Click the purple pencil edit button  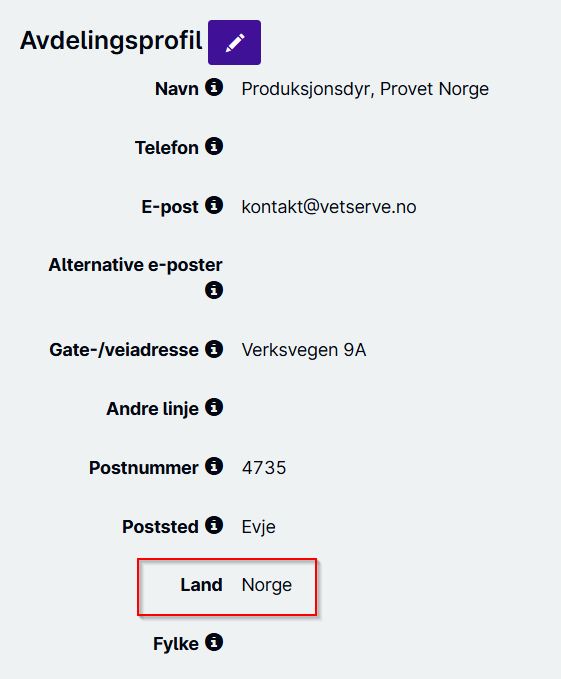click(234, 42)
